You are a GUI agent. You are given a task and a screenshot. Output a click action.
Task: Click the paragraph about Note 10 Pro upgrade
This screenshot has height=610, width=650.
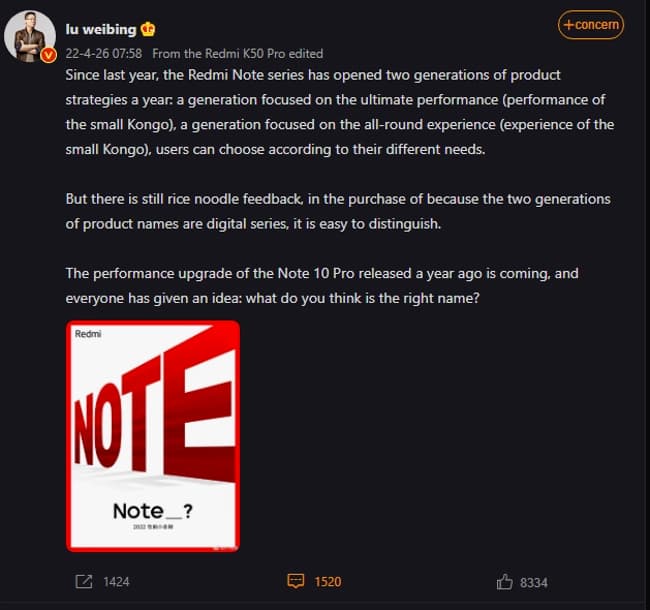(320, 285)
